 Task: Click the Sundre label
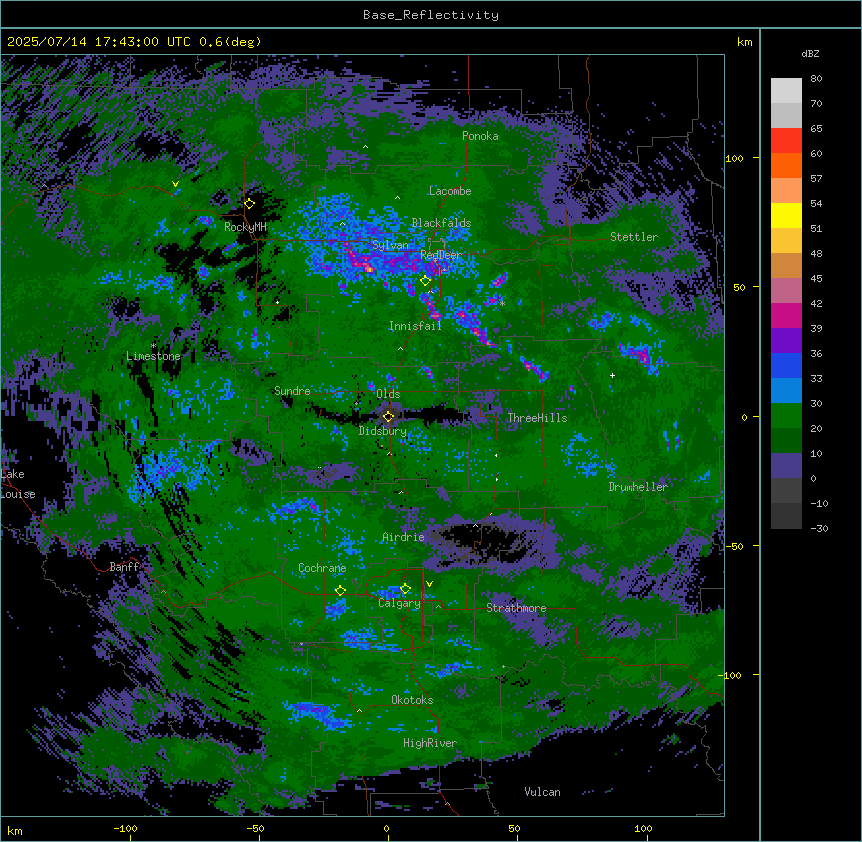(x=292, y=391)
